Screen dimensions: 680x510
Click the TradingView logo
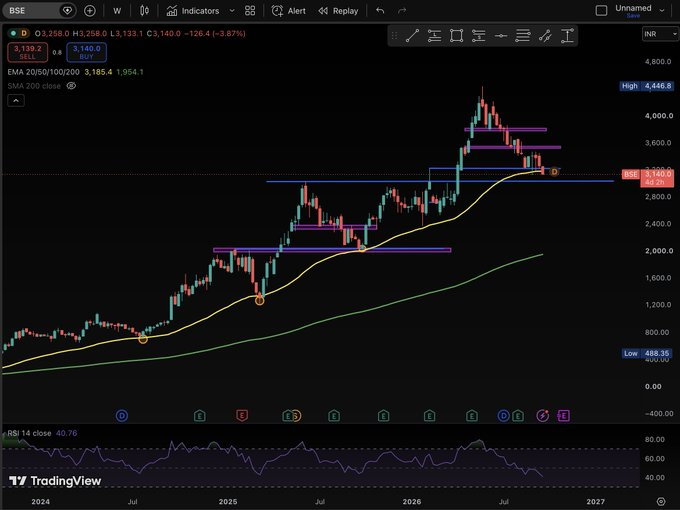coord(55,481)
